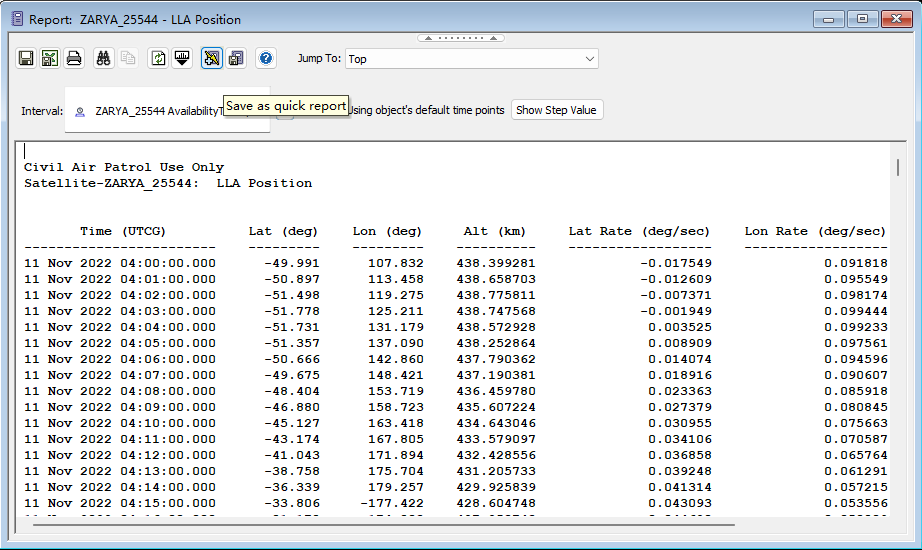Click altitude value 428.604748
922x550 pixels.
[x=496, y=503]
